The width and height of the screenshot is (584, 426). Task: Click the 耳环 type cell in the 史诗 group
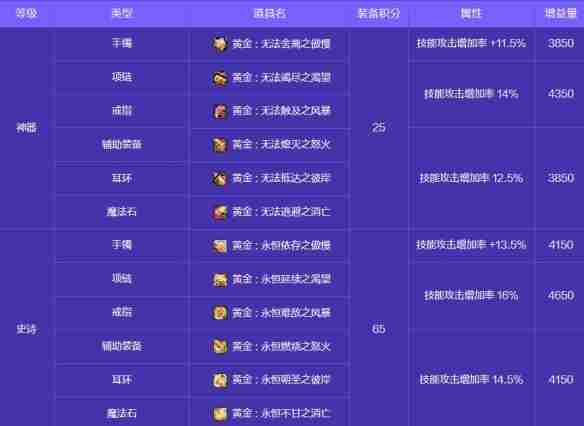pyautogui.click(x=122, y=379)
